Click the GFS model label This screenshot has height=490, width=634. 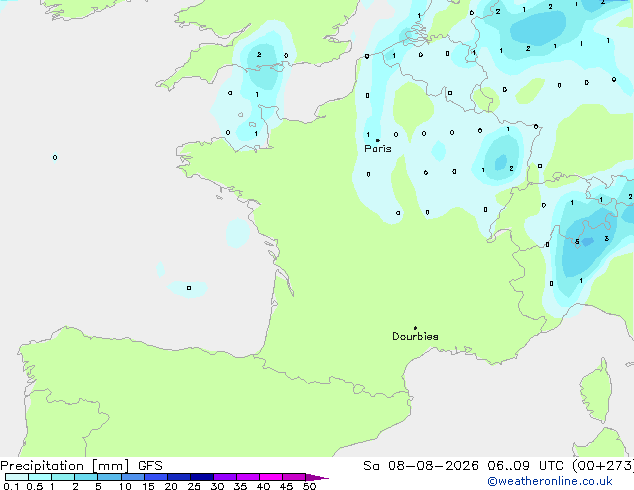click(x=150, y=466)
